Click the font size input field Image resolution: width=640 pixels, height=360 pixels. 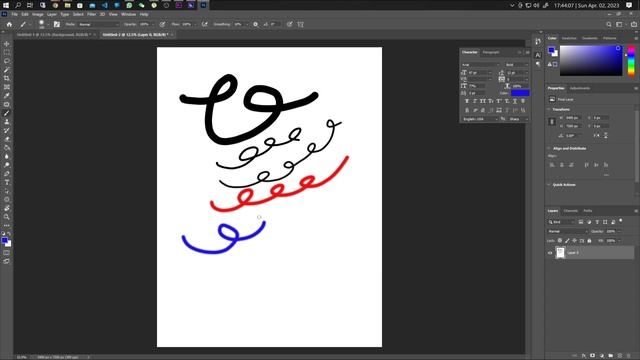click(x=478, y=73)
